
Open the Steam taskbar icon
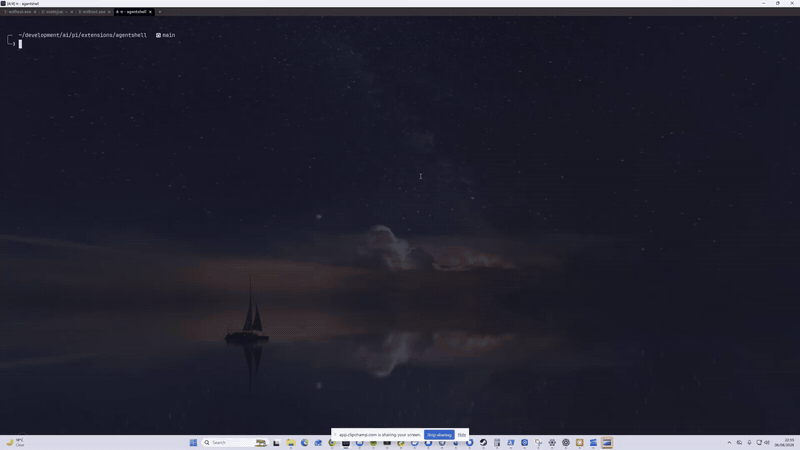[483, 442]
